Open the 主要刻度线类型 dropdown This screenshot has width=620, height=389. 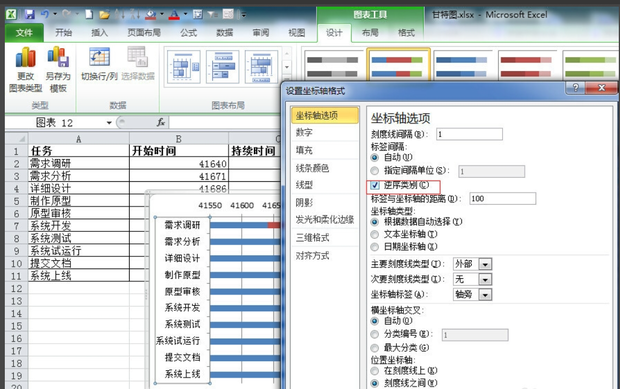click(x=485, y=264)
